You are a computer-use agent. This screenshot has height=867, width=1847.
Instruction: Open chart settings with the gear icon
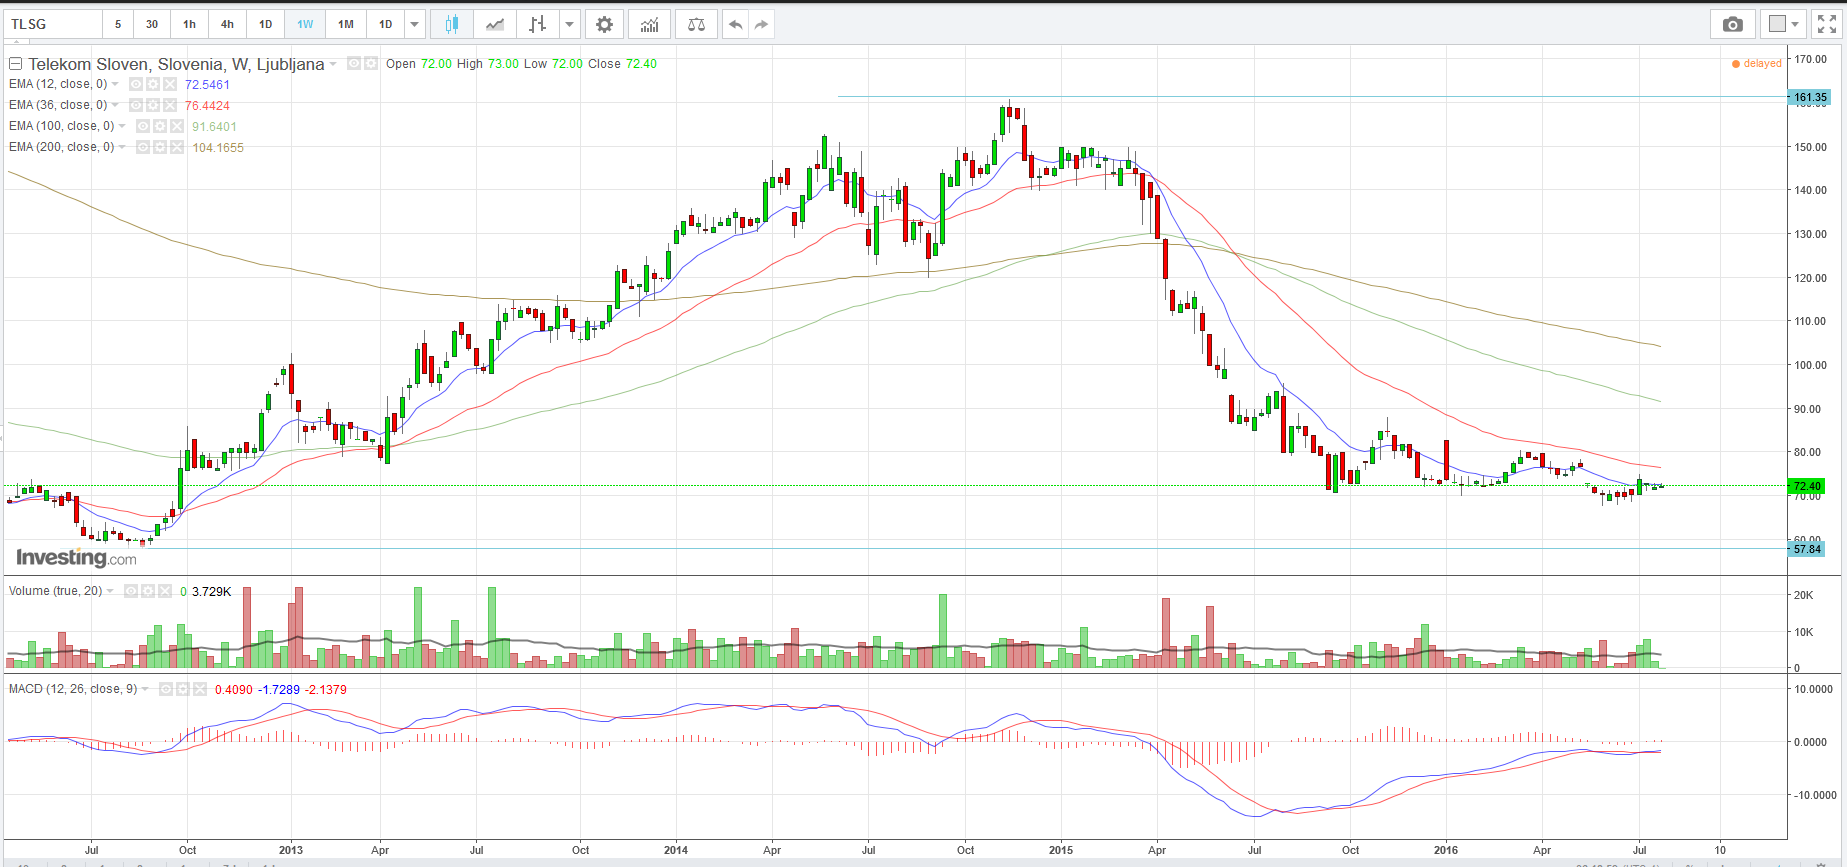604,24
